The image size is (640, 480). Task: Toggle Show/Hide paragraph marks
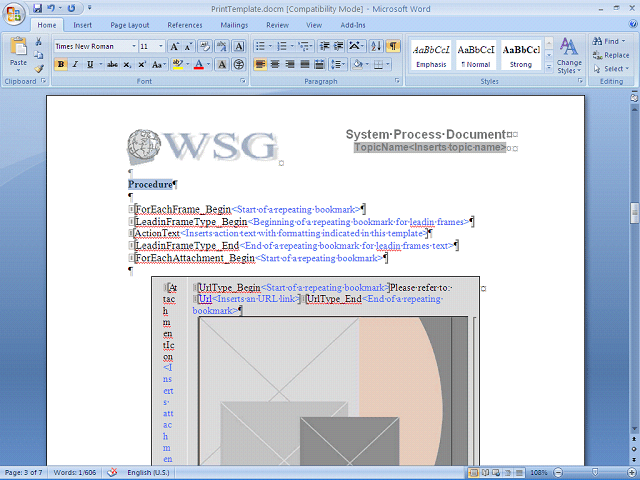coord(393,46)
